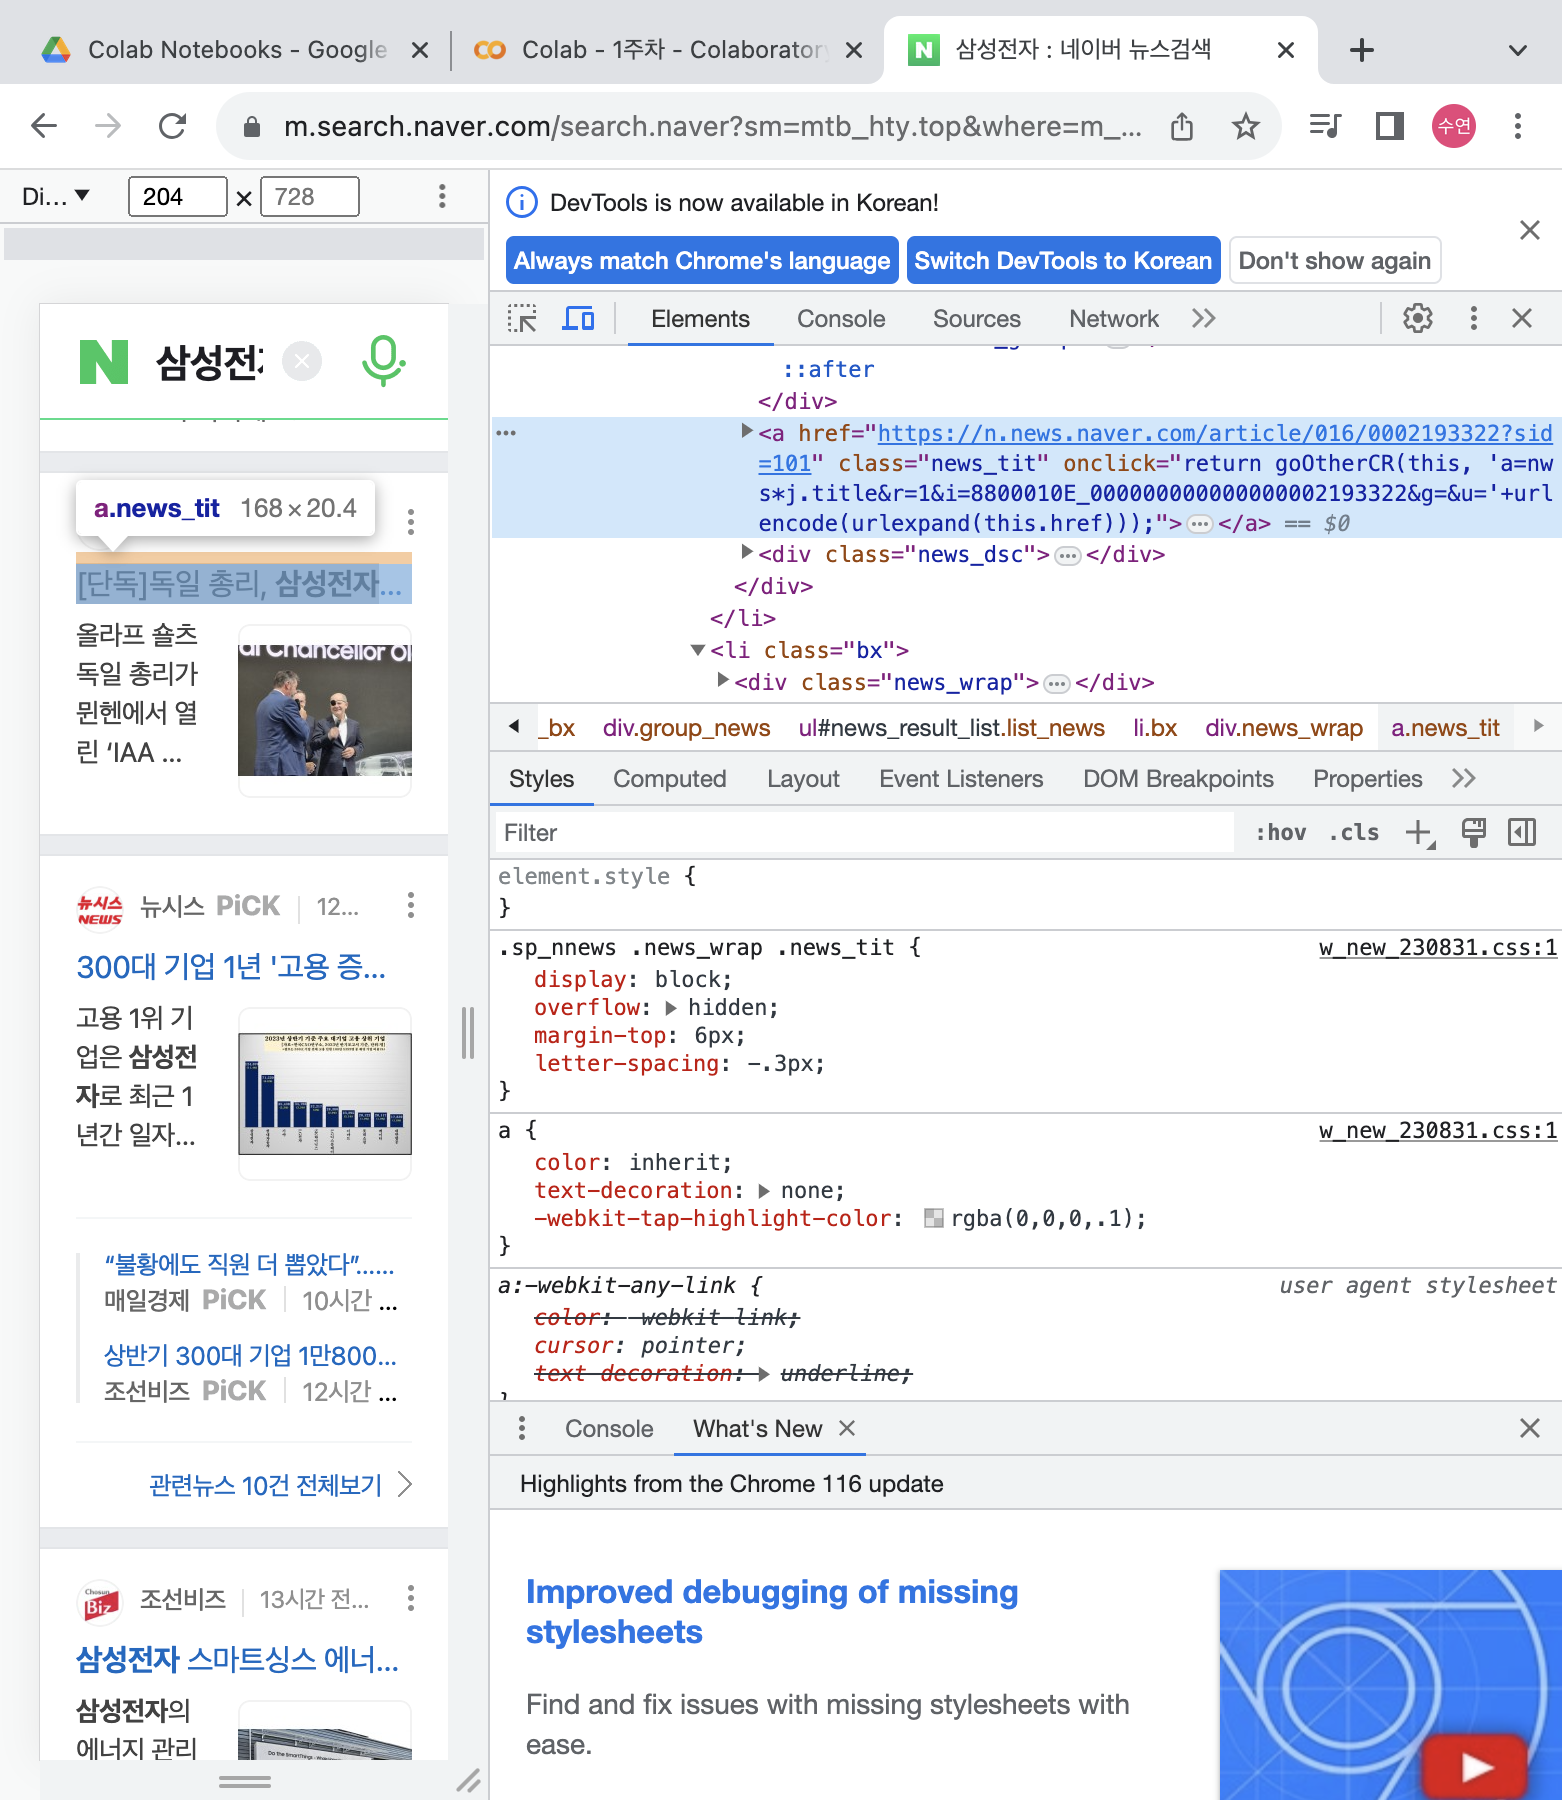Click Always match Chrome's language button
The width and height of the screenshot is (1562, 1800).
pyautogui.click(x=702, y=261)
